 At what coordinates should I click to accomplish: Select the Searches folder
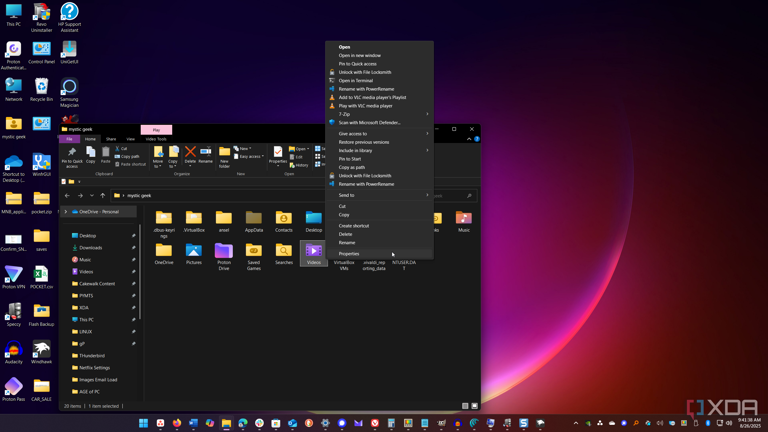click(x=284, y=254)
